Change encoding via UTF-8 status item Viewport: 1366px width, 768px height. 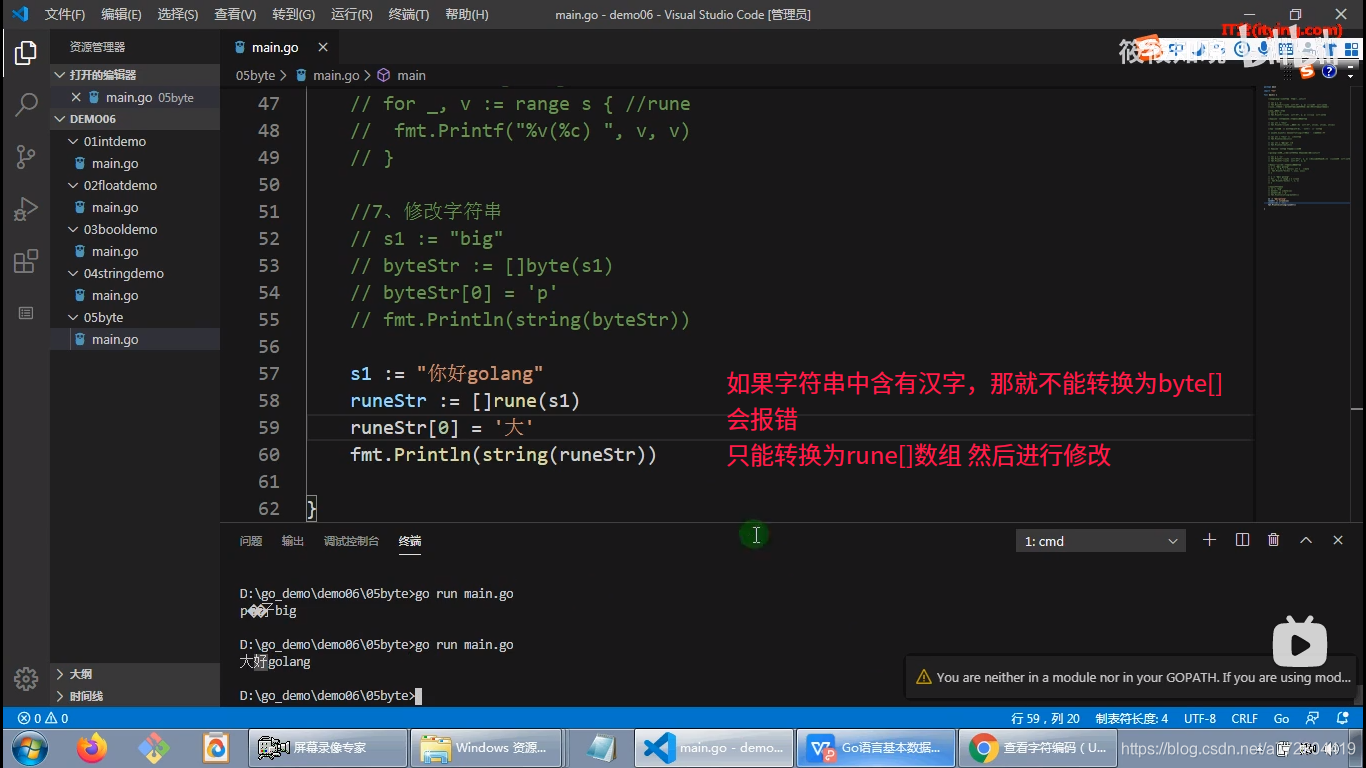pyautogui.click(x=1200, y=718)
